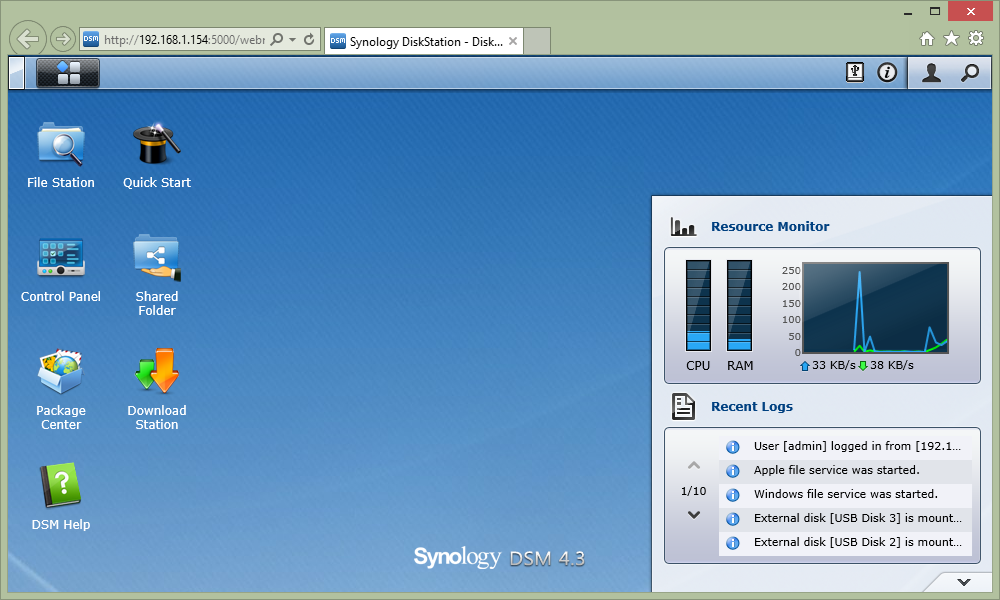Viewport: 1000px width, 600px height.
Task: Open Resource Monitor from widget title
Action: 770,226
